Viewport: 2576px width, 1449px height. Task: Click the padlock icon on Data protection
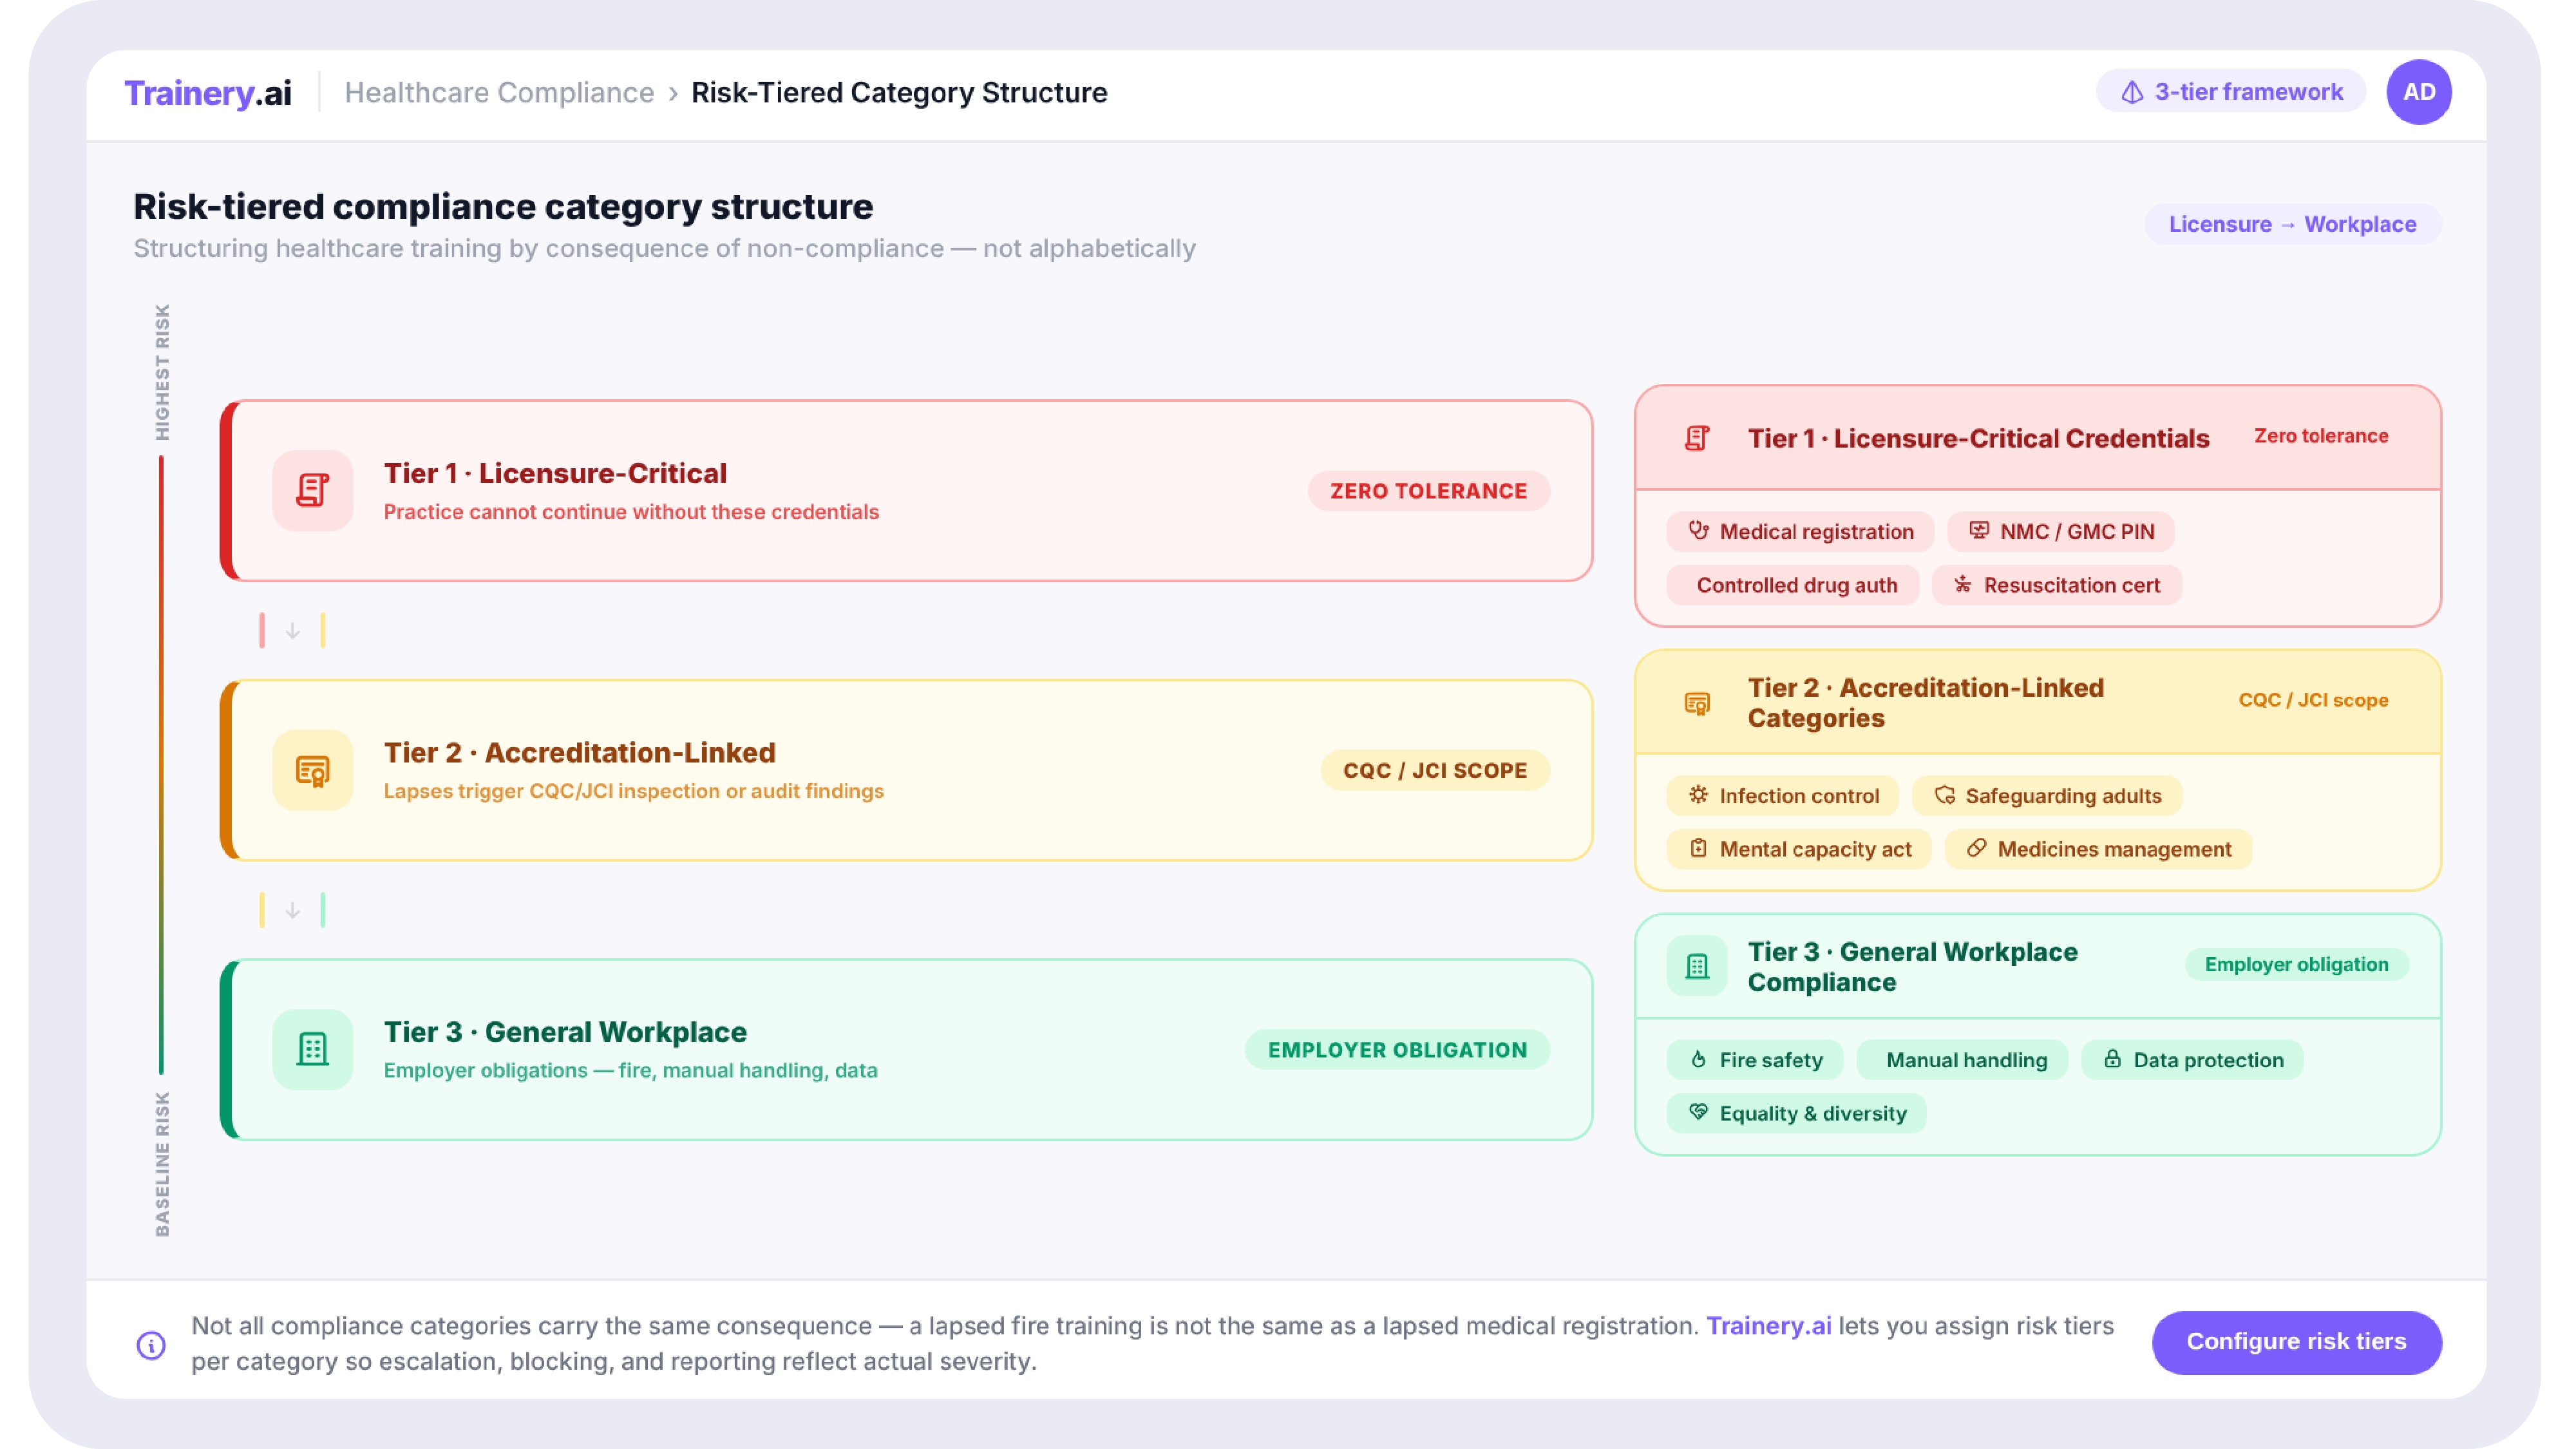[x=2112, y=1059]
